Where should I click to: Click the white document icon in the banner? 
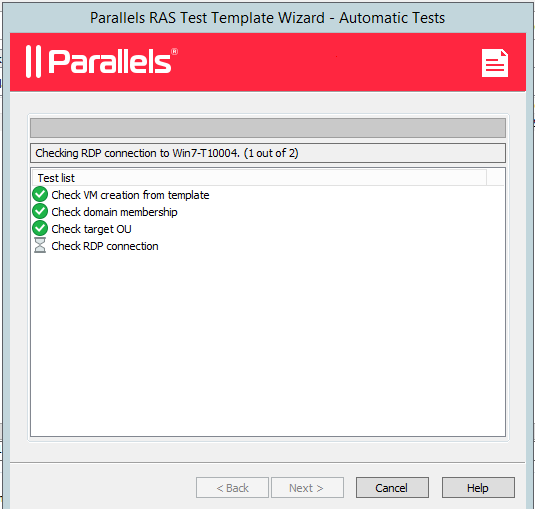tap(495, 63)
